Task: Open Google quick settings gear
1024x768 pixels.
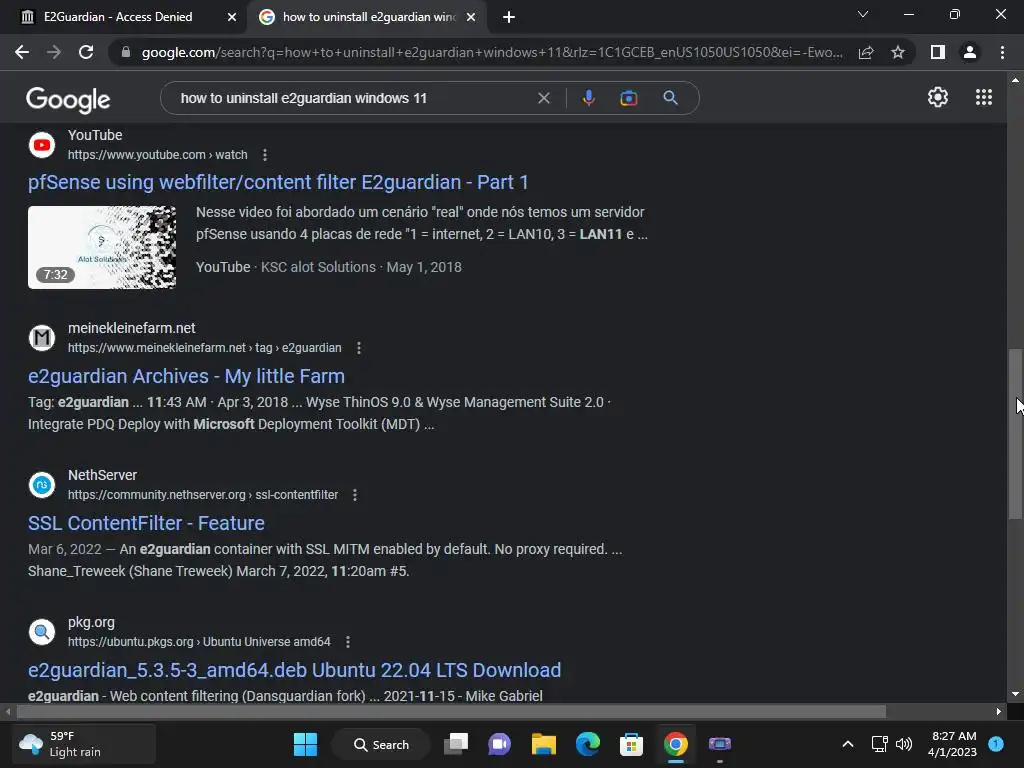Action: point(938,97)
